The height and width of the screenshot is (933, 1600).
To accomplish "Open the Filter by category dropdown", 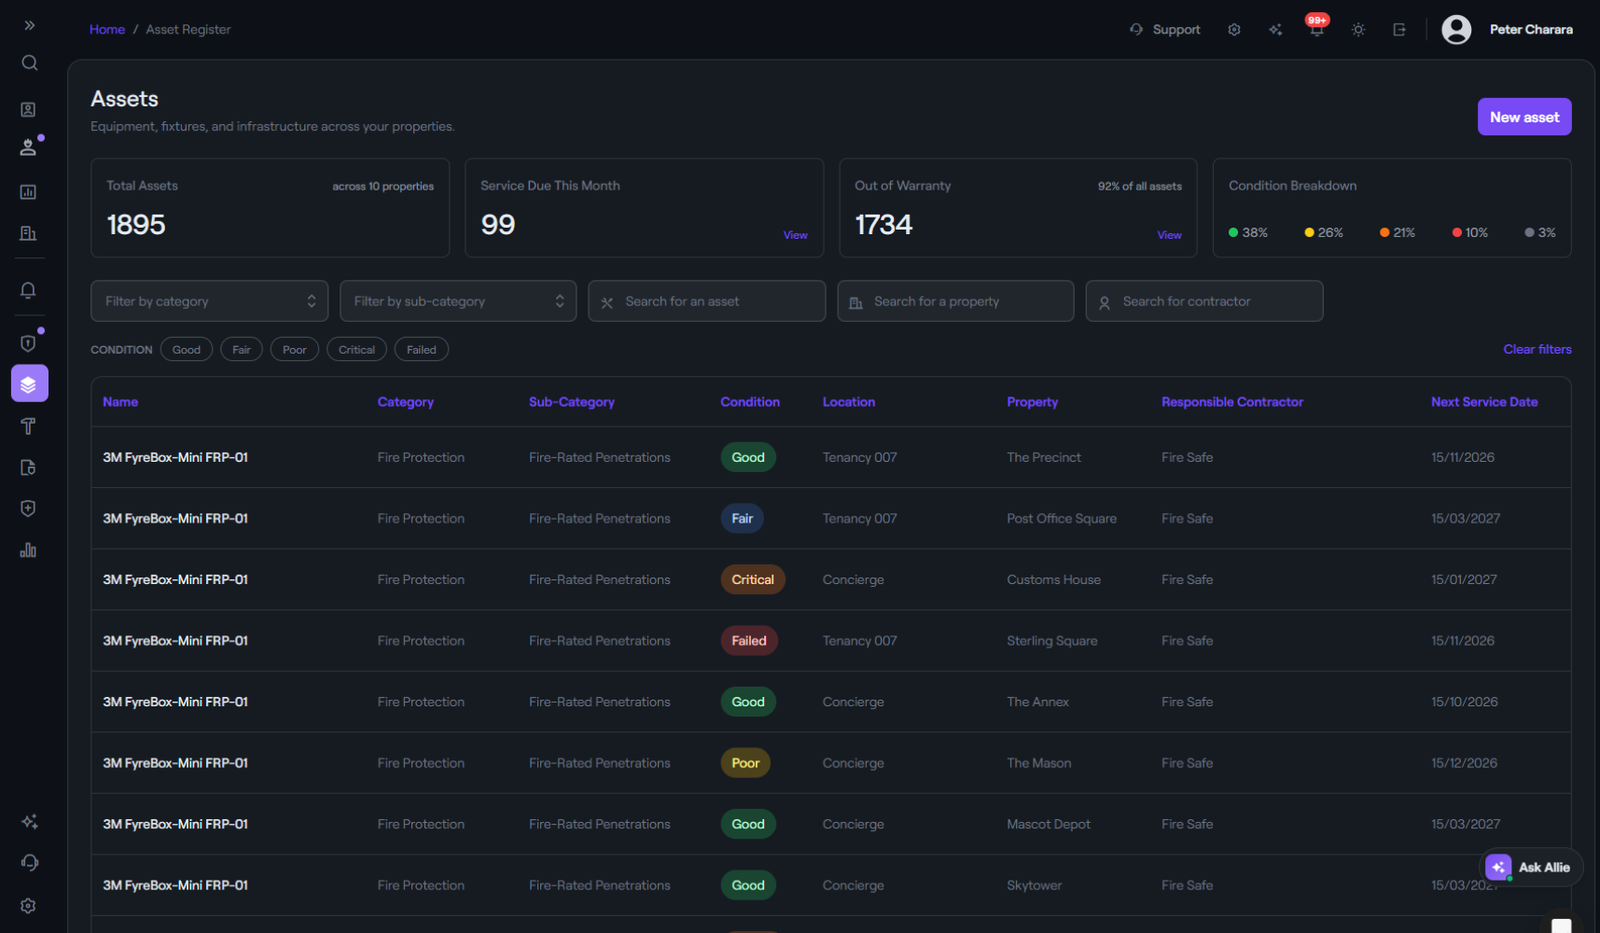I will pyautogui.click(x=209, y=301).
